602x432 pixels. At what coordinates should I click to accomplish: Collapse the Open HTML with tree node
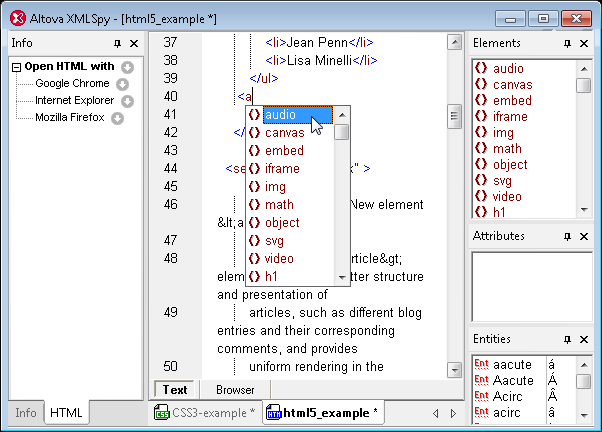pyautogui.click(x=16, y=68)
